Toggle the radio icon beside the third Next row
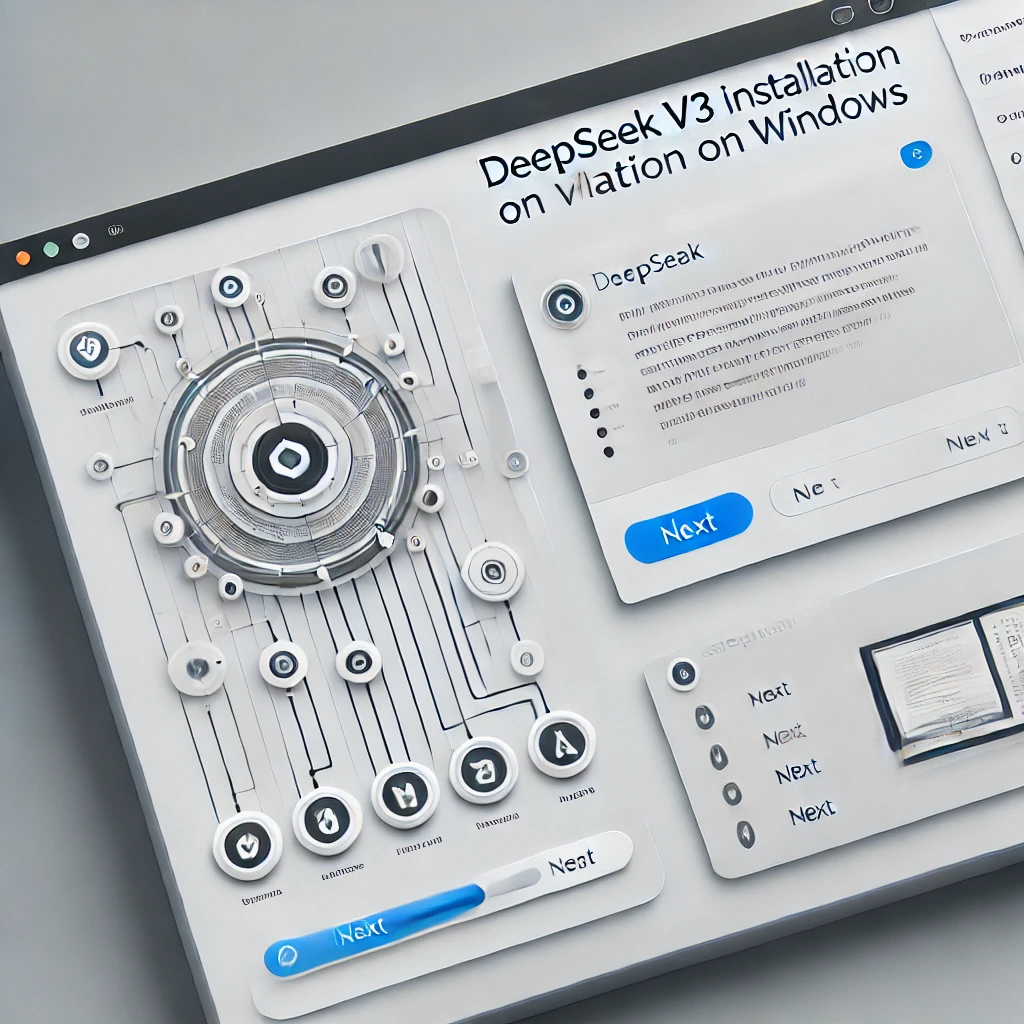 (732, 793)
